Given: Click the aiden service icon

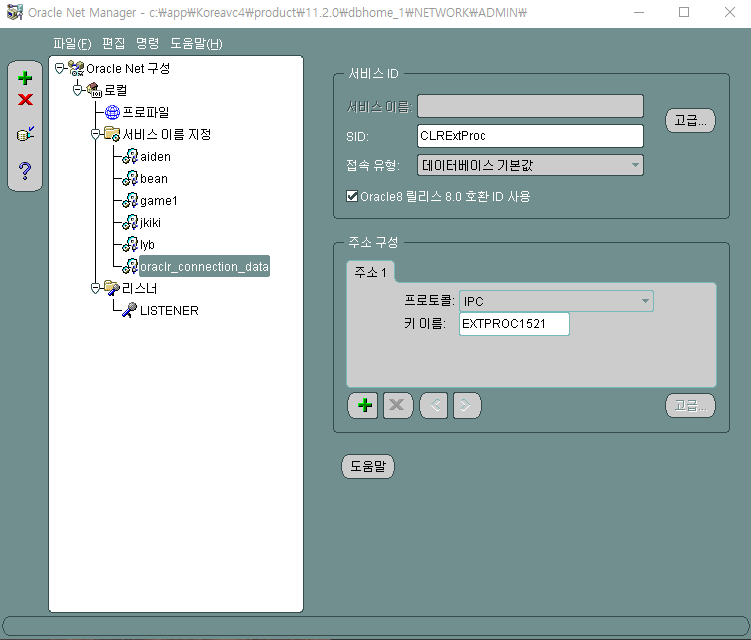Looking at the screenshot, I should [x=130, y=156].
